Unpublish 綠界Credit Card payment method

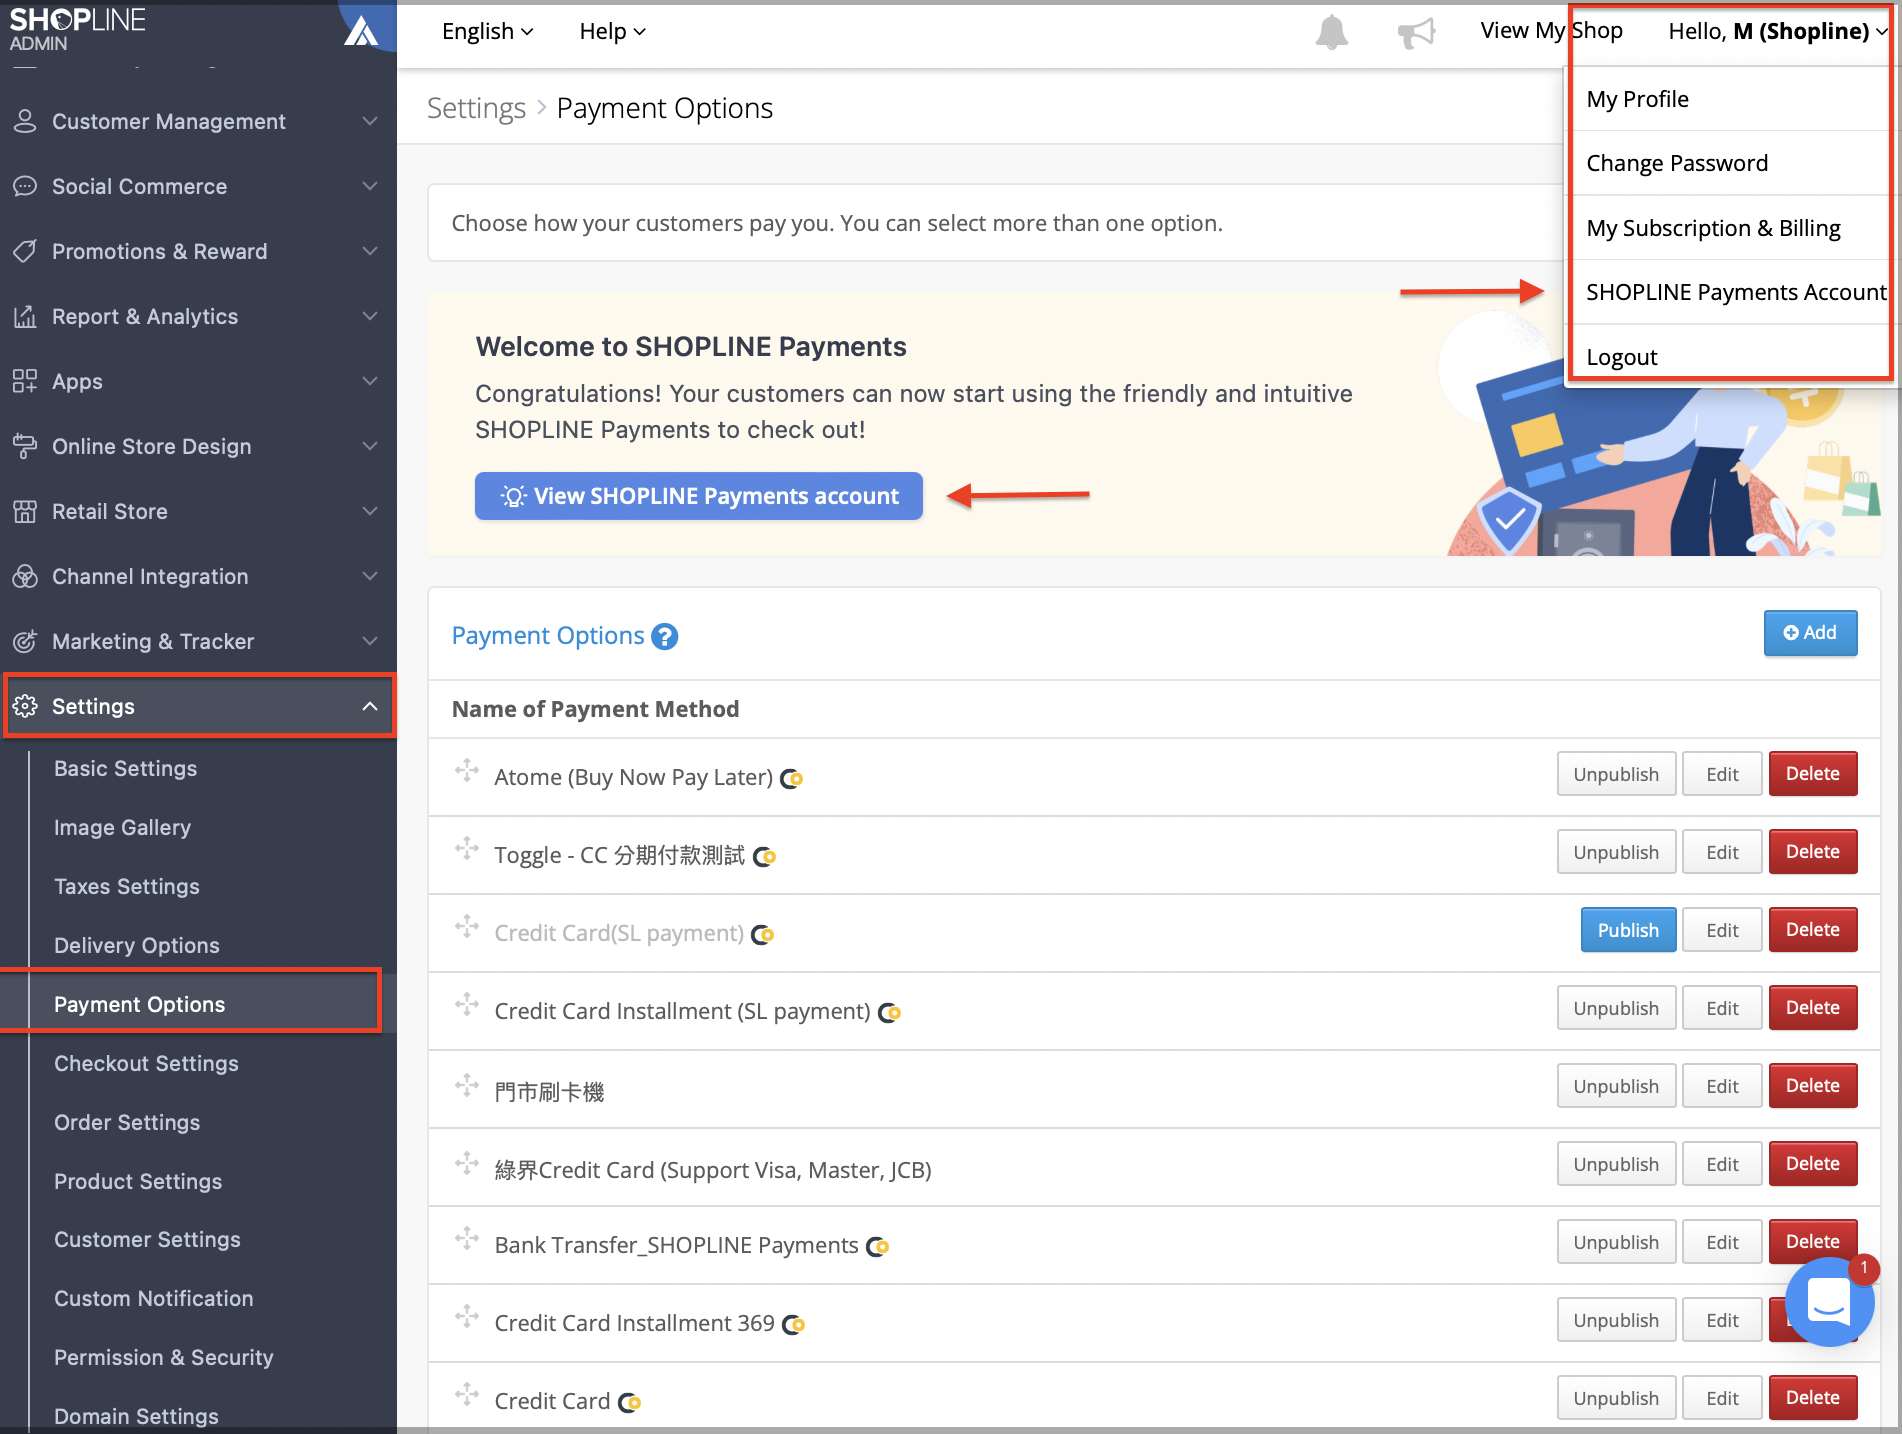tap(1616, 1164)
